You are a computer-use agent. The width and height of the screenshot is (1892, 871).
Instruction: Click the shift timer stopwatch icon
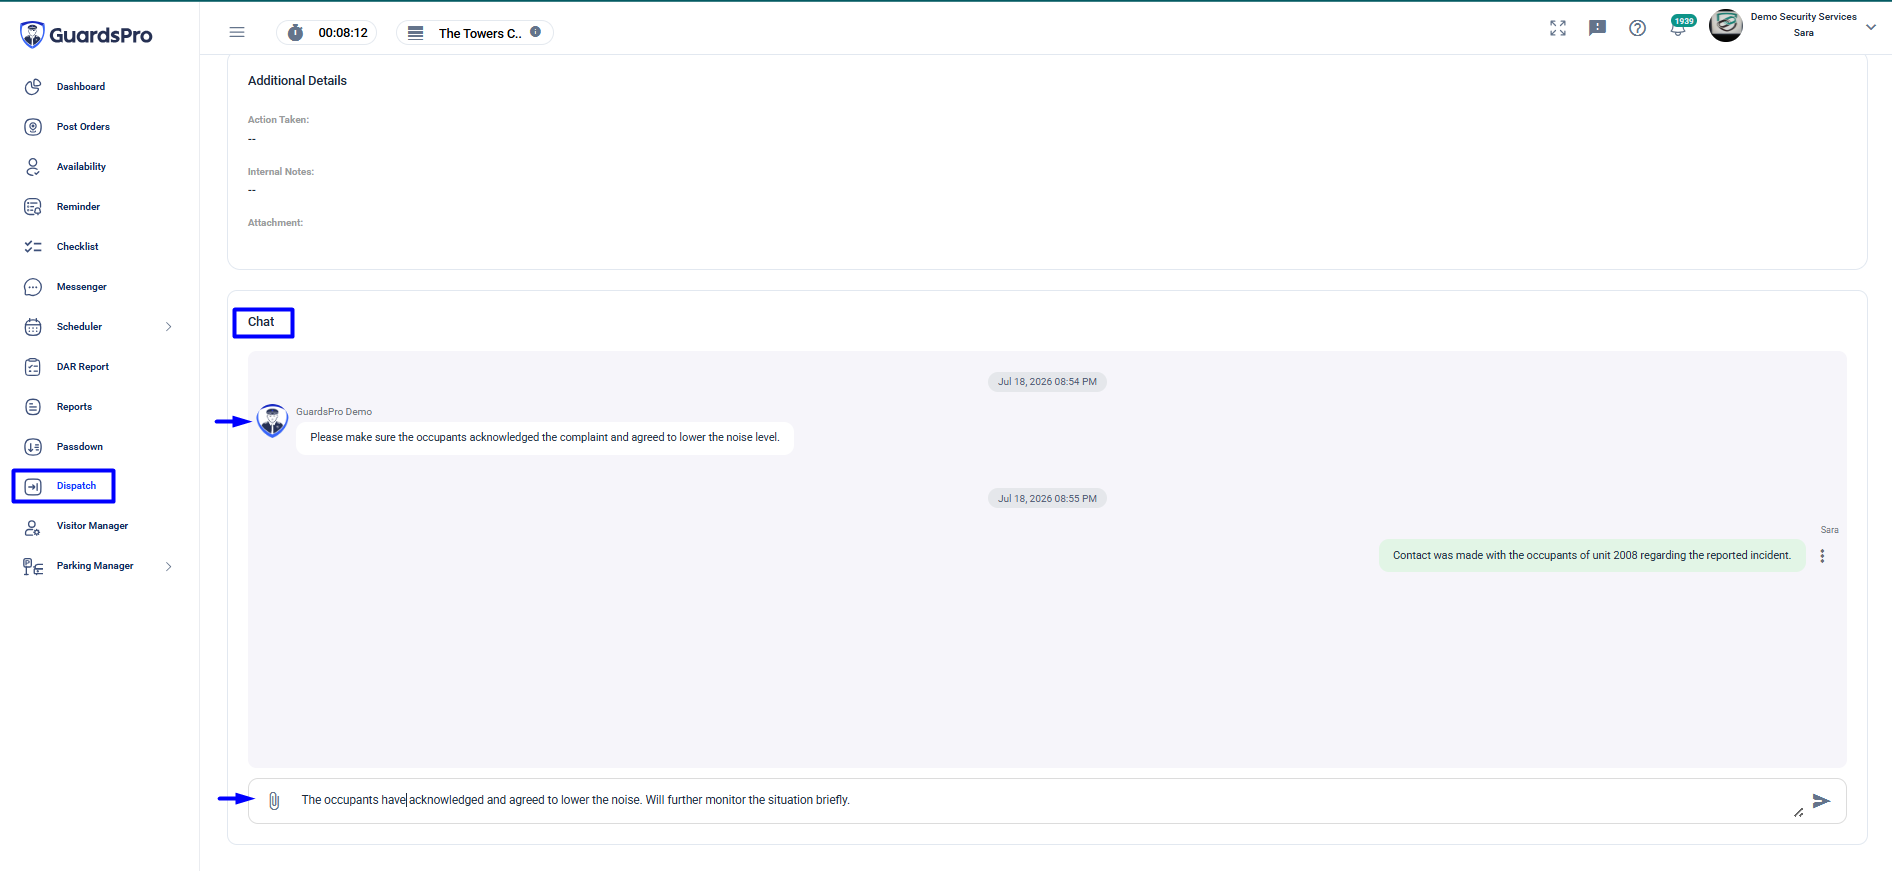(x=295, y=33)
